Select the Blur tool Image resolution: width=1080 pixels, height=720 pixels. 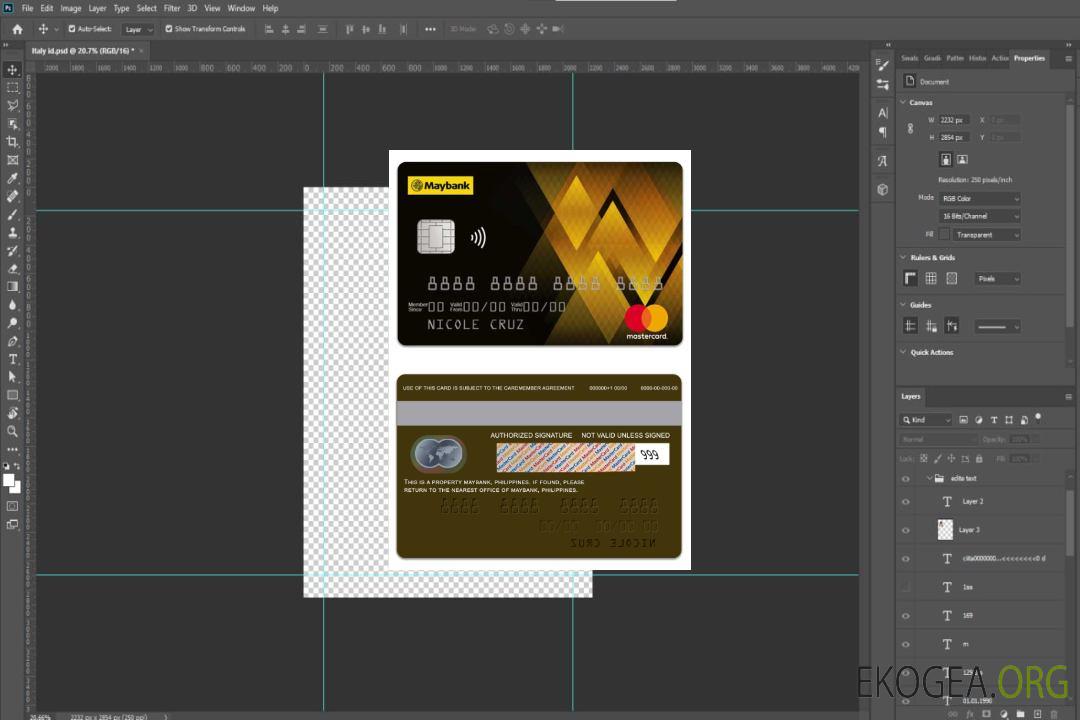click(12, 305)
